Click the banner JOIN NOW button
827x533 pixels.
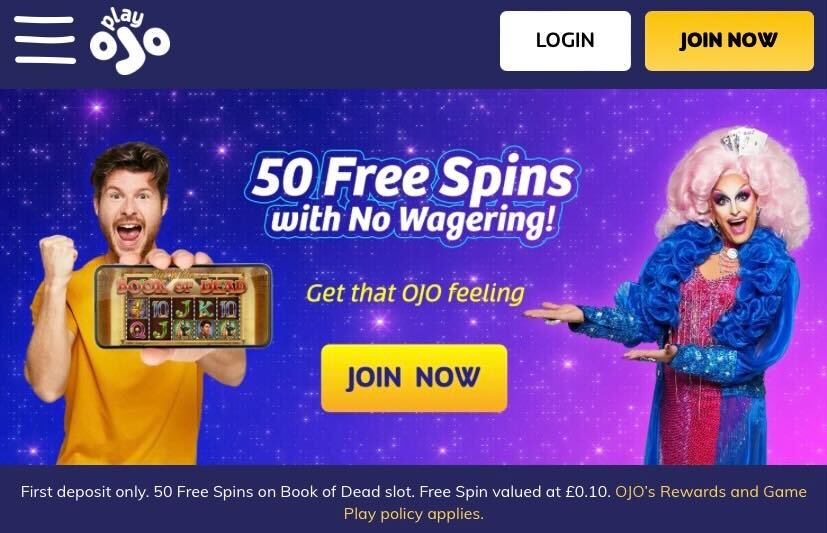tap(414, 378)
